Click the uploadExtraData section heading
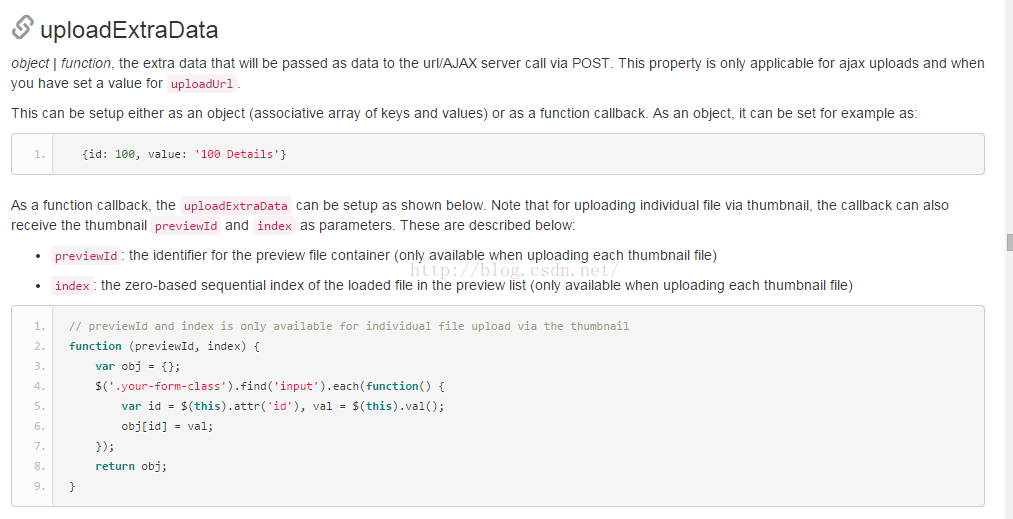The height and width of the screenshot is (519, 1013). pos(129,30)
